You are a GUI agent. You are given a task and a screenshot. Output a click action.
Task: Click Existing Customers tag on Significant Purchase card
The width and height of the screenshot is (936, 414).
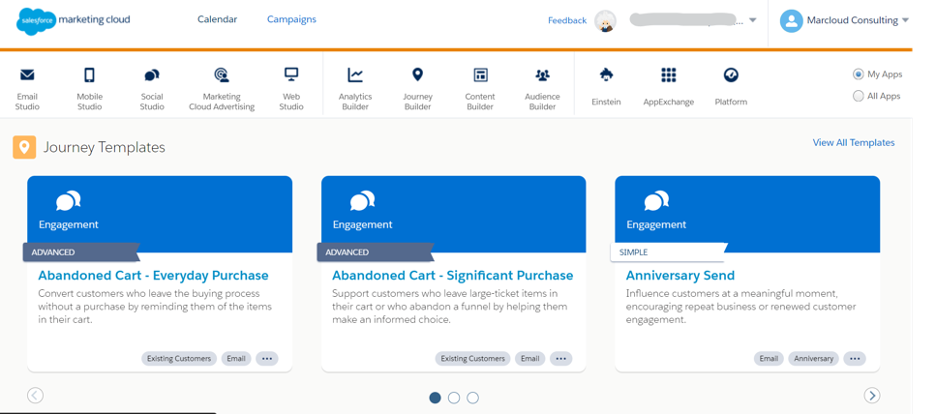coord(473,359)
